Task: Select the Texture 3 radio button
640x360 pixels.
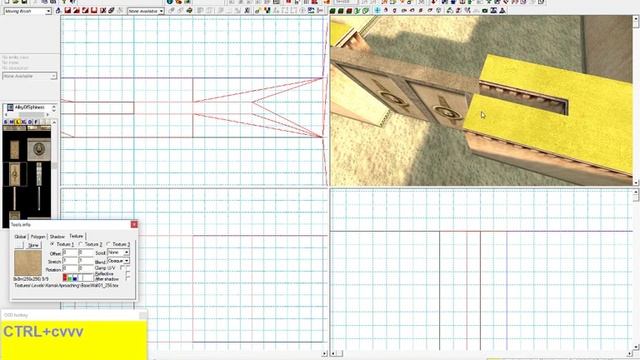Action: (108, 244)
